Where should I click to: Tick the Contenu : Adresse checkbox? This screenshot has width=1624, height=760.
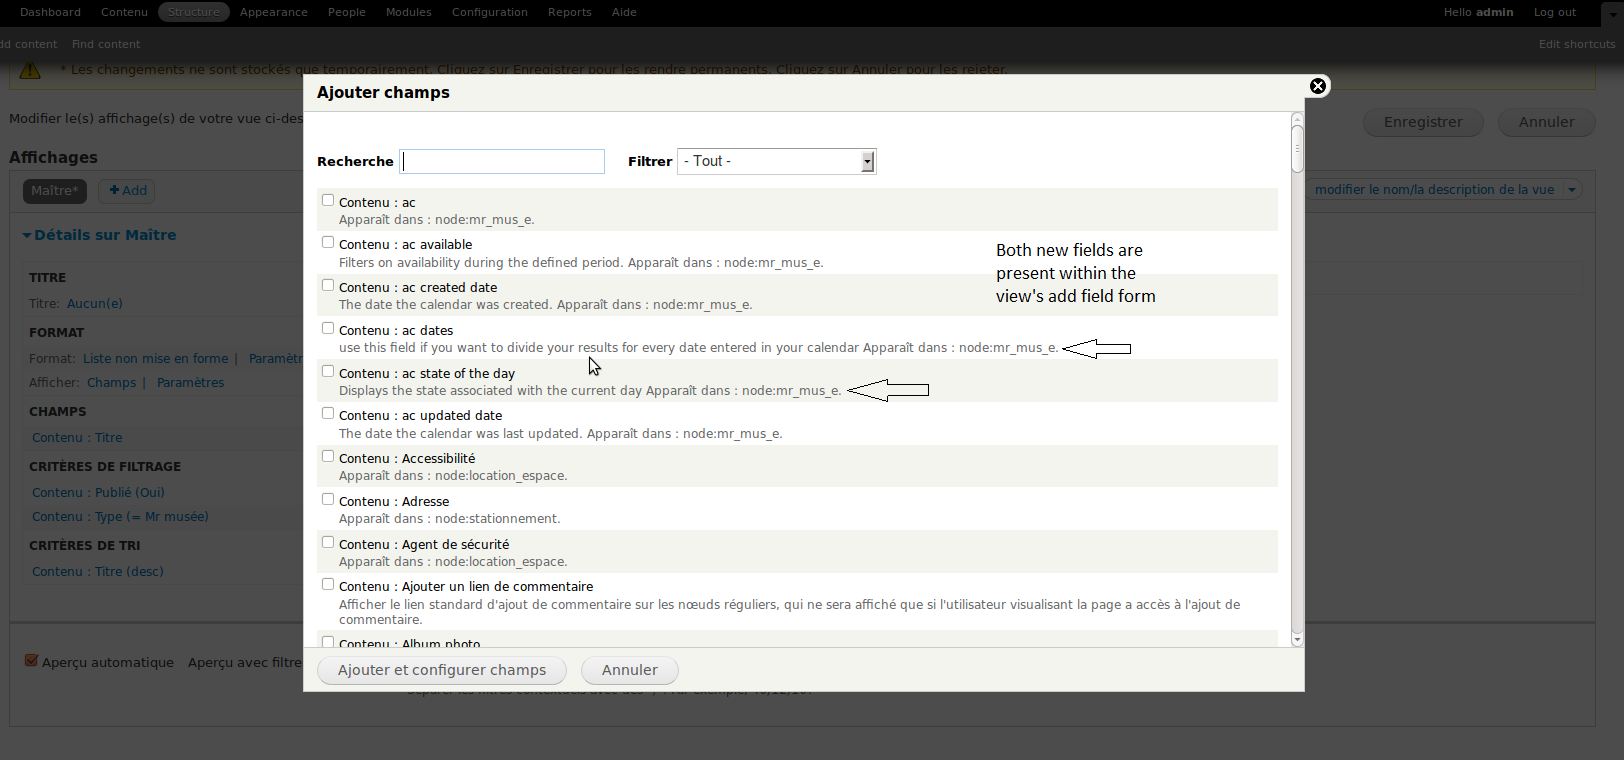(x=328, y=499)
